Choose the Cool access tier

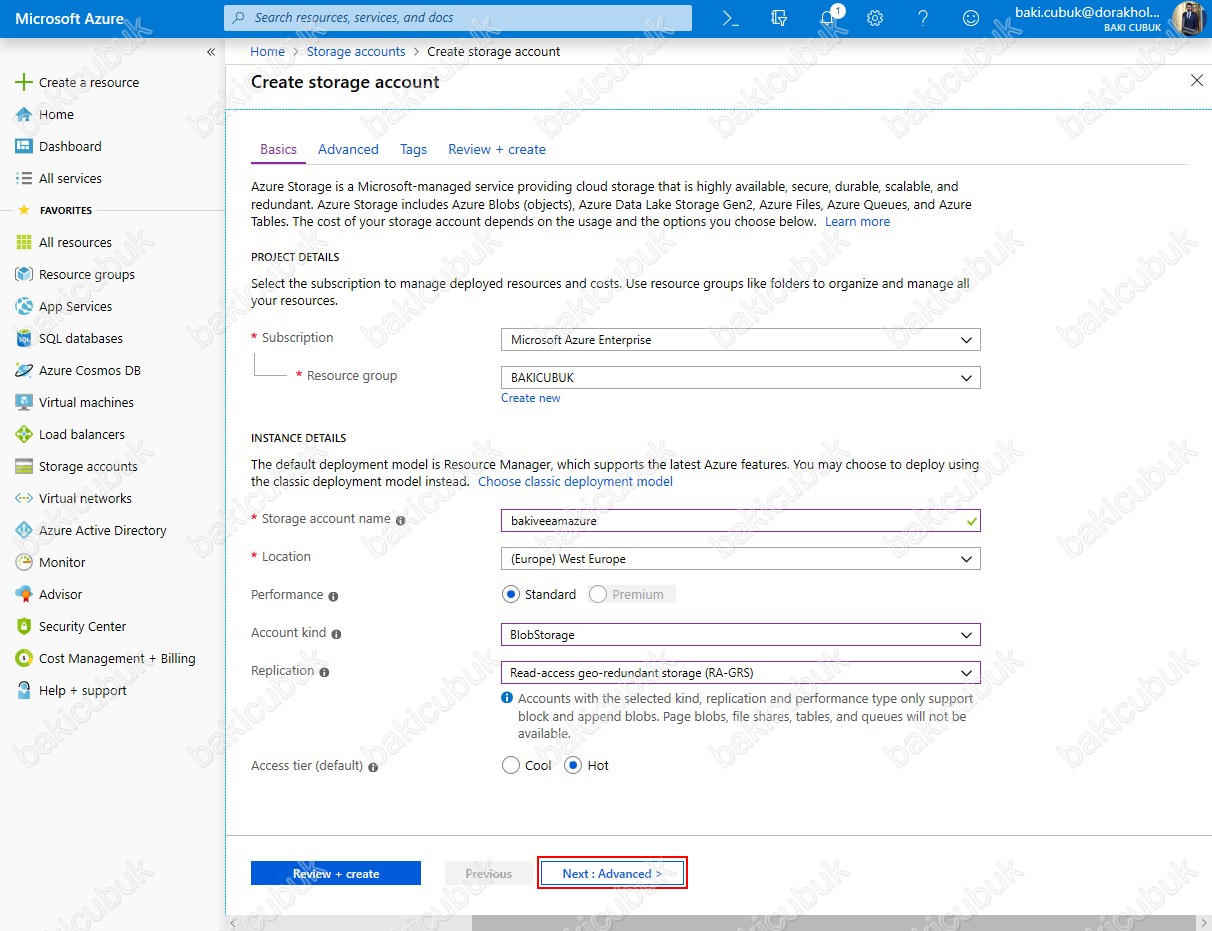click(511, 765)
